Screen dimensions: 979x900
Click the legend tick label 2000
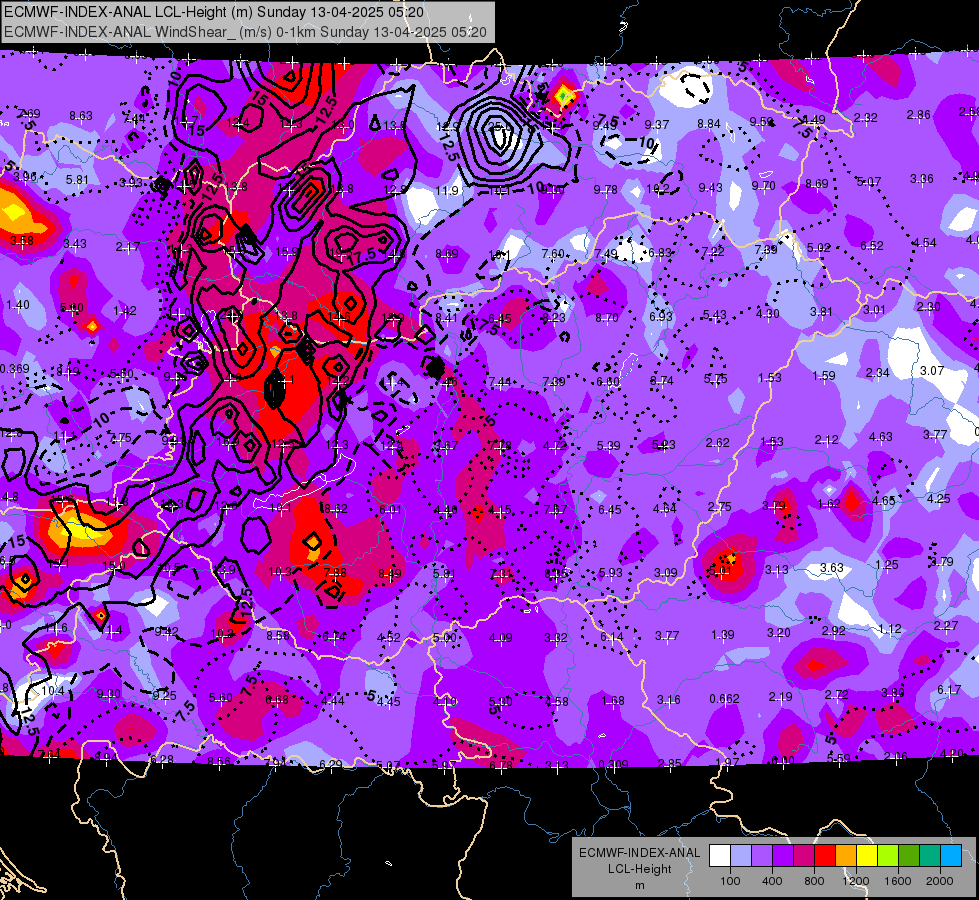point(940,881)
